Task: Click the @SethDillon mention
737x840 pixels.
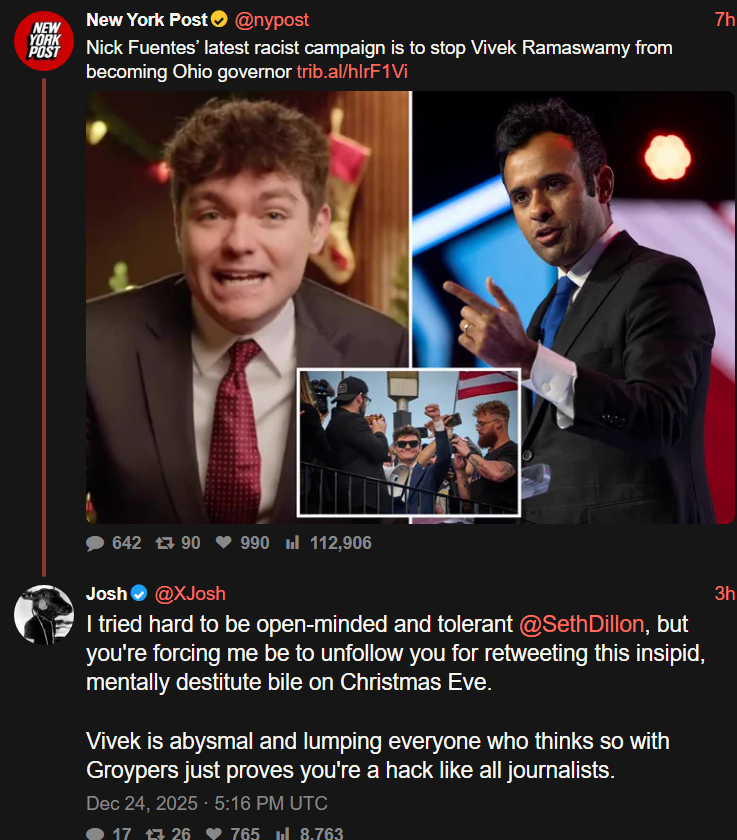Action: (582, 624)
